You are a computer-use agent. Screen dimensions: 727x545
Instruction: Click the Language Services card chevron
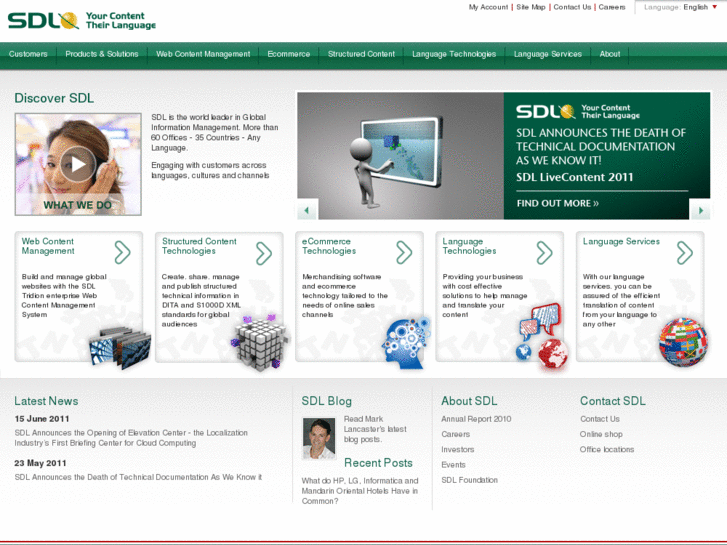point(684,253)
